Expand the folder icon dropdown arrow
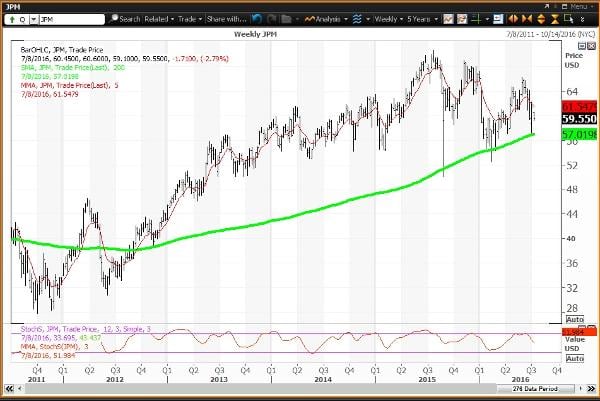This screenshot has width=600, height=401. click(296, 19)
